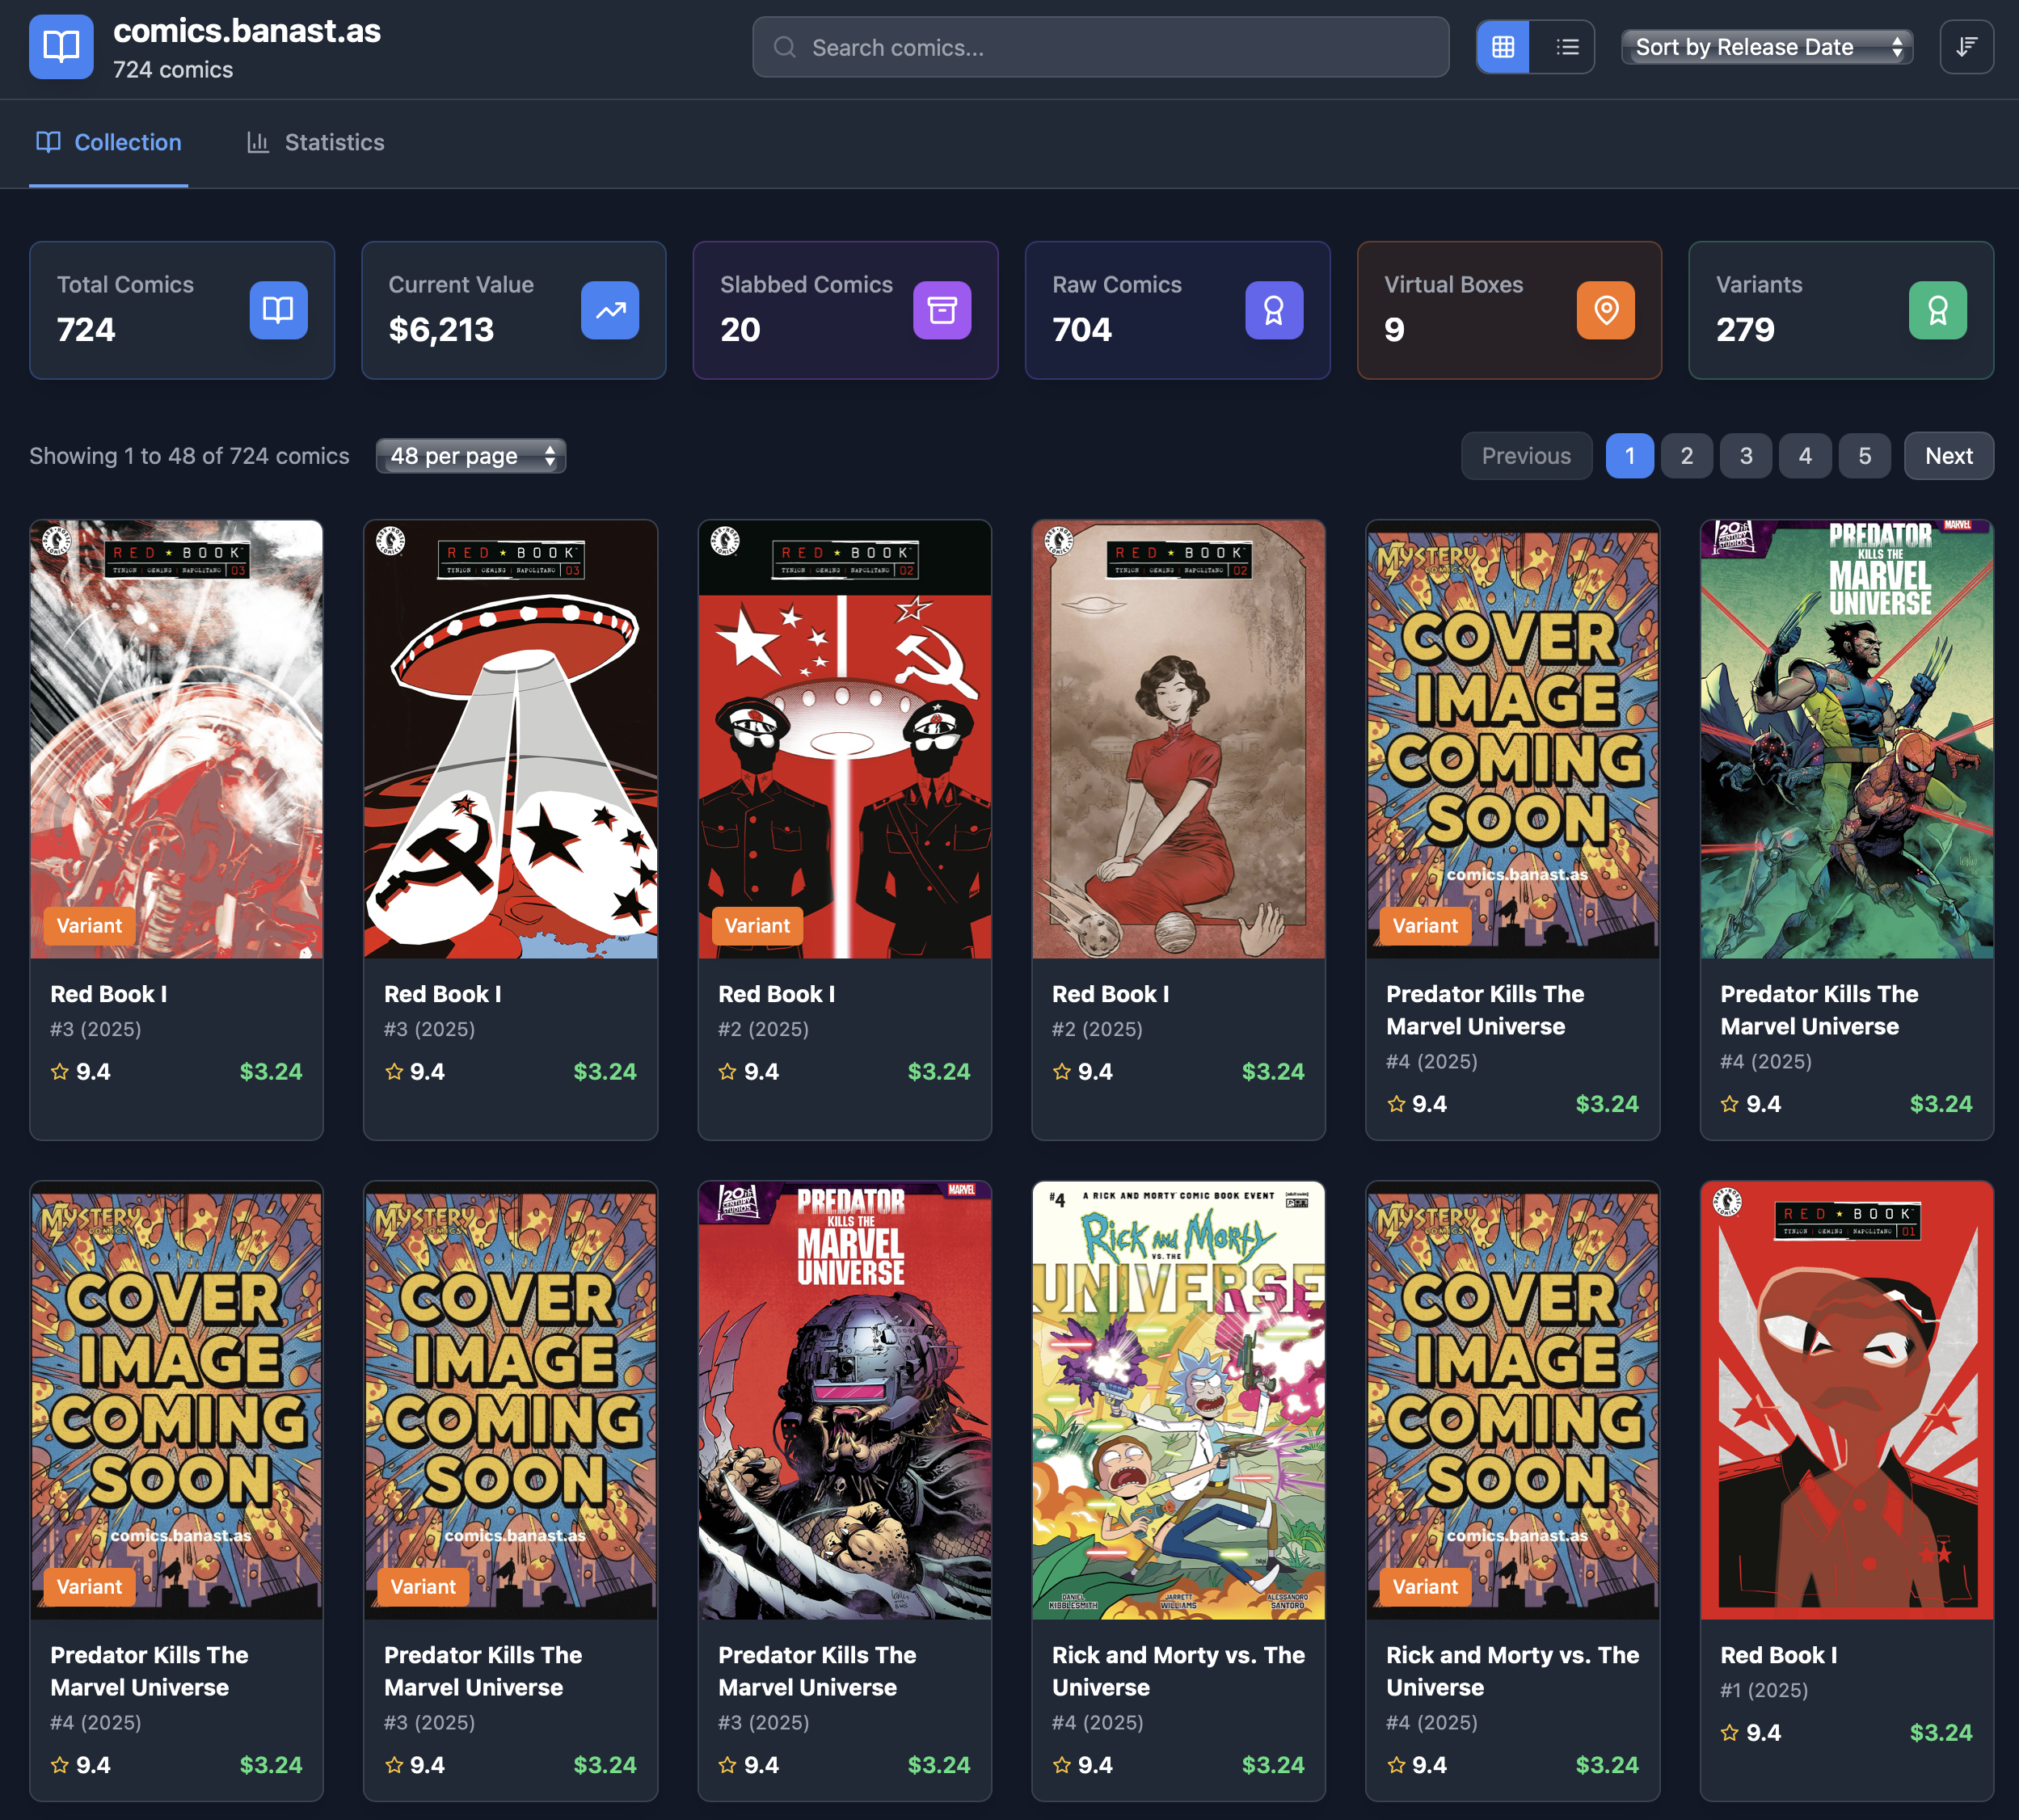Toggle sort direction icon button
Screen dimensions: 2019x1820
(1966, 47)
